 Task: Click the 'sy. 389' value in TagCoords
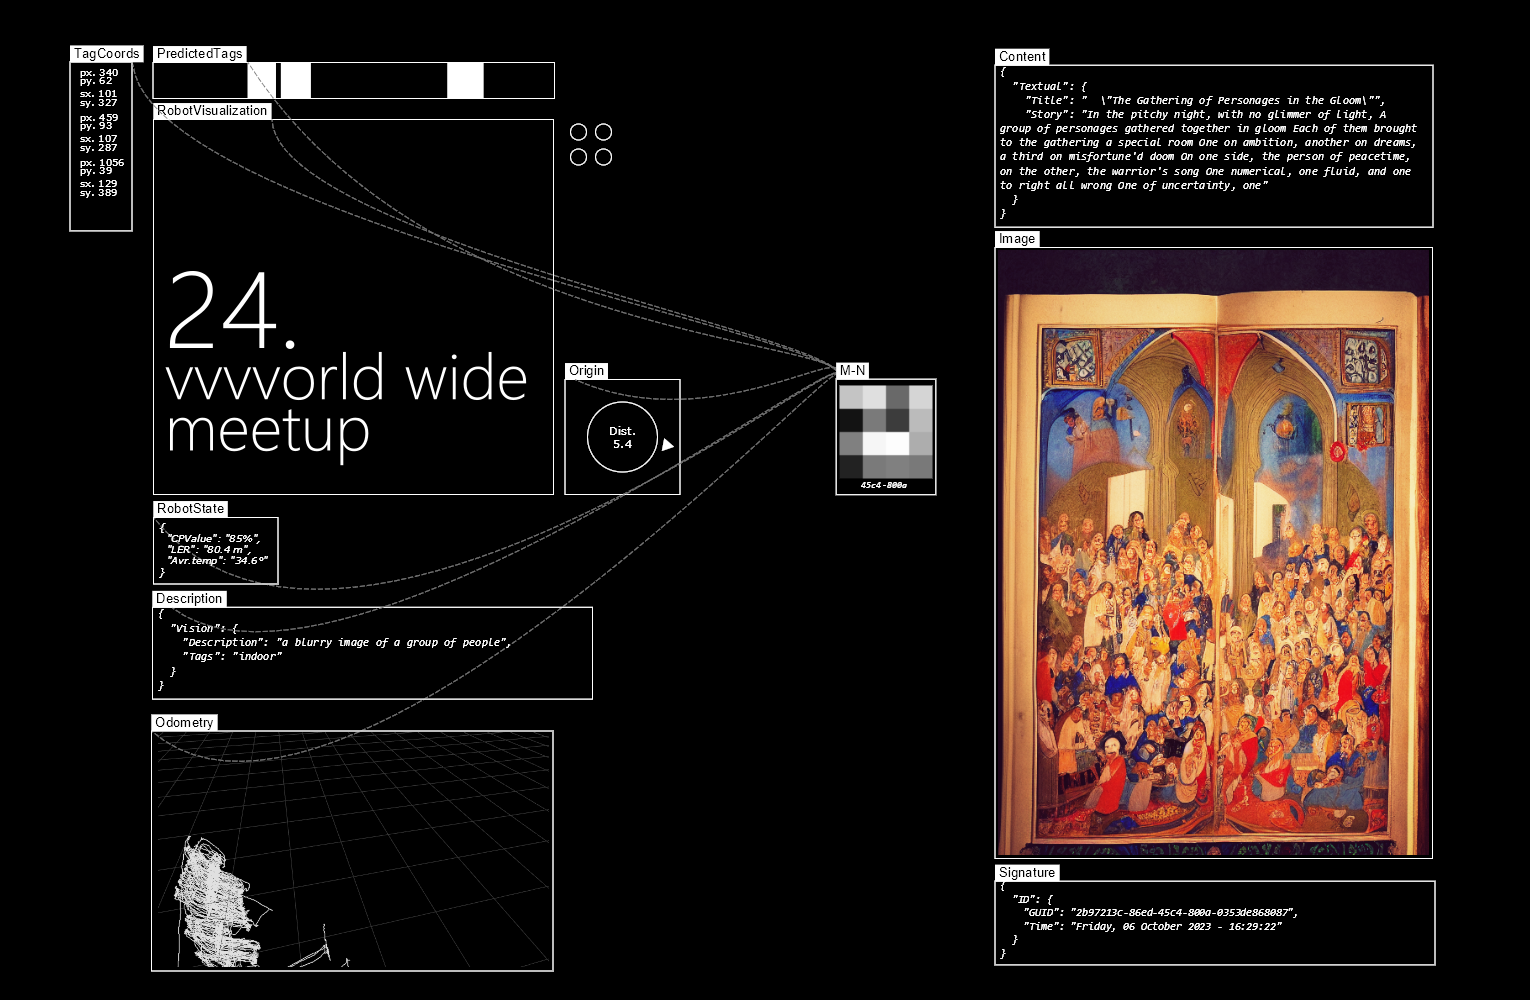click(99, 192)
